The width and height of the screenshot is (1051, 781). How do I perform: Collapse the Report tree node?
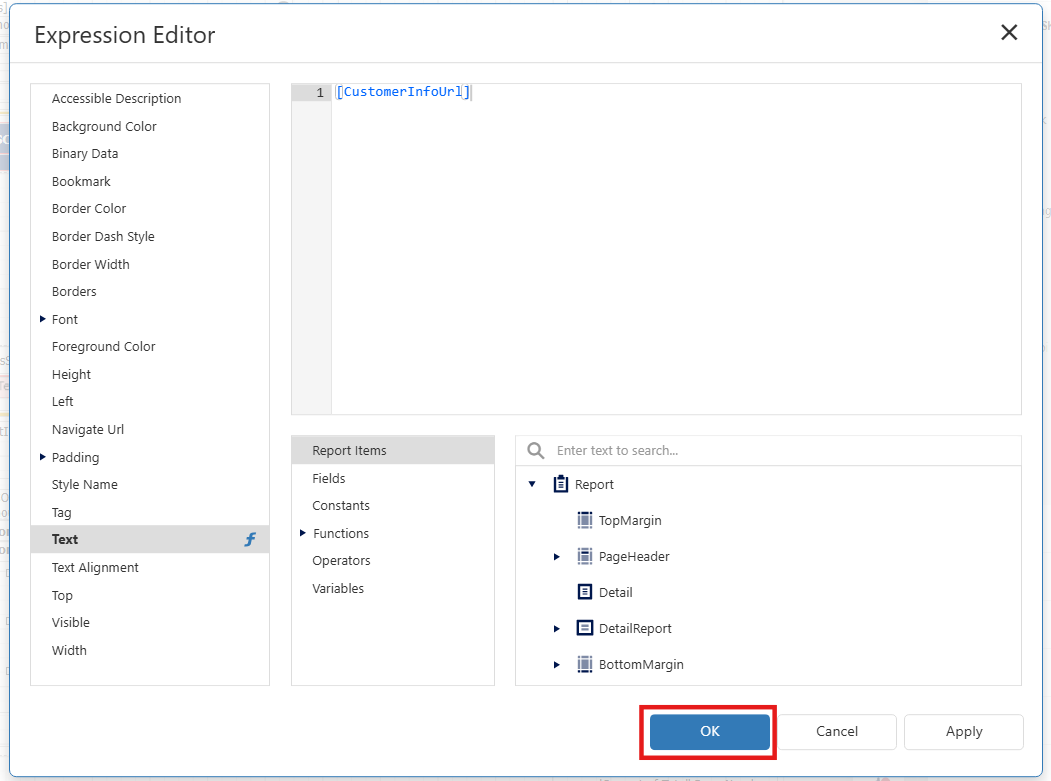tap(532, 484)
